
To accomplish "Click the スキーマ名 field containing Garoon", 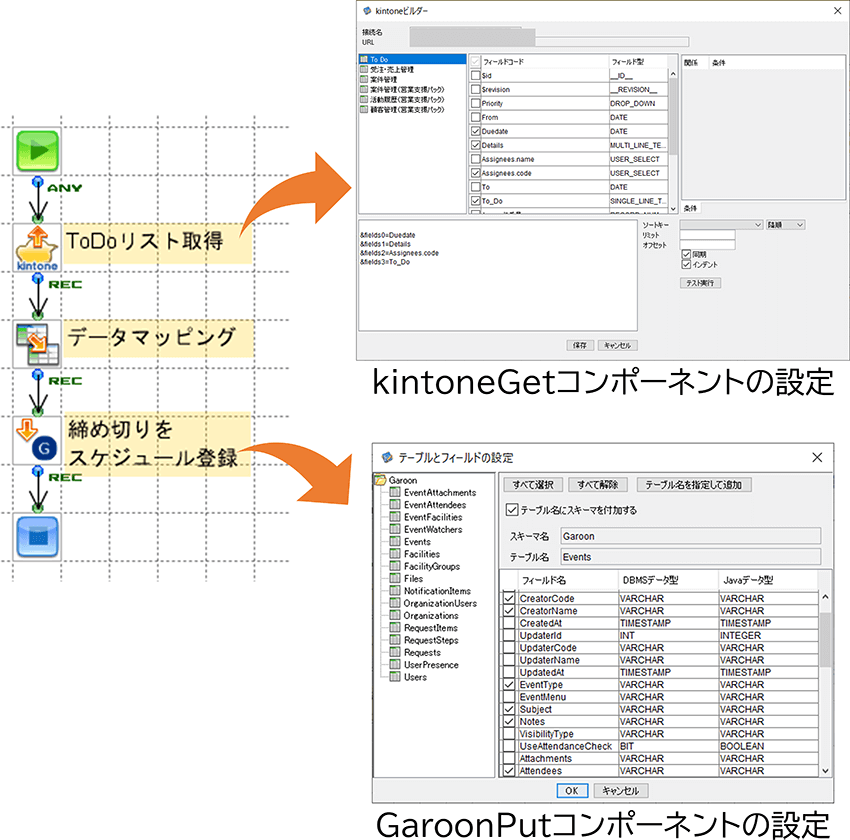I will pos(691,536).
